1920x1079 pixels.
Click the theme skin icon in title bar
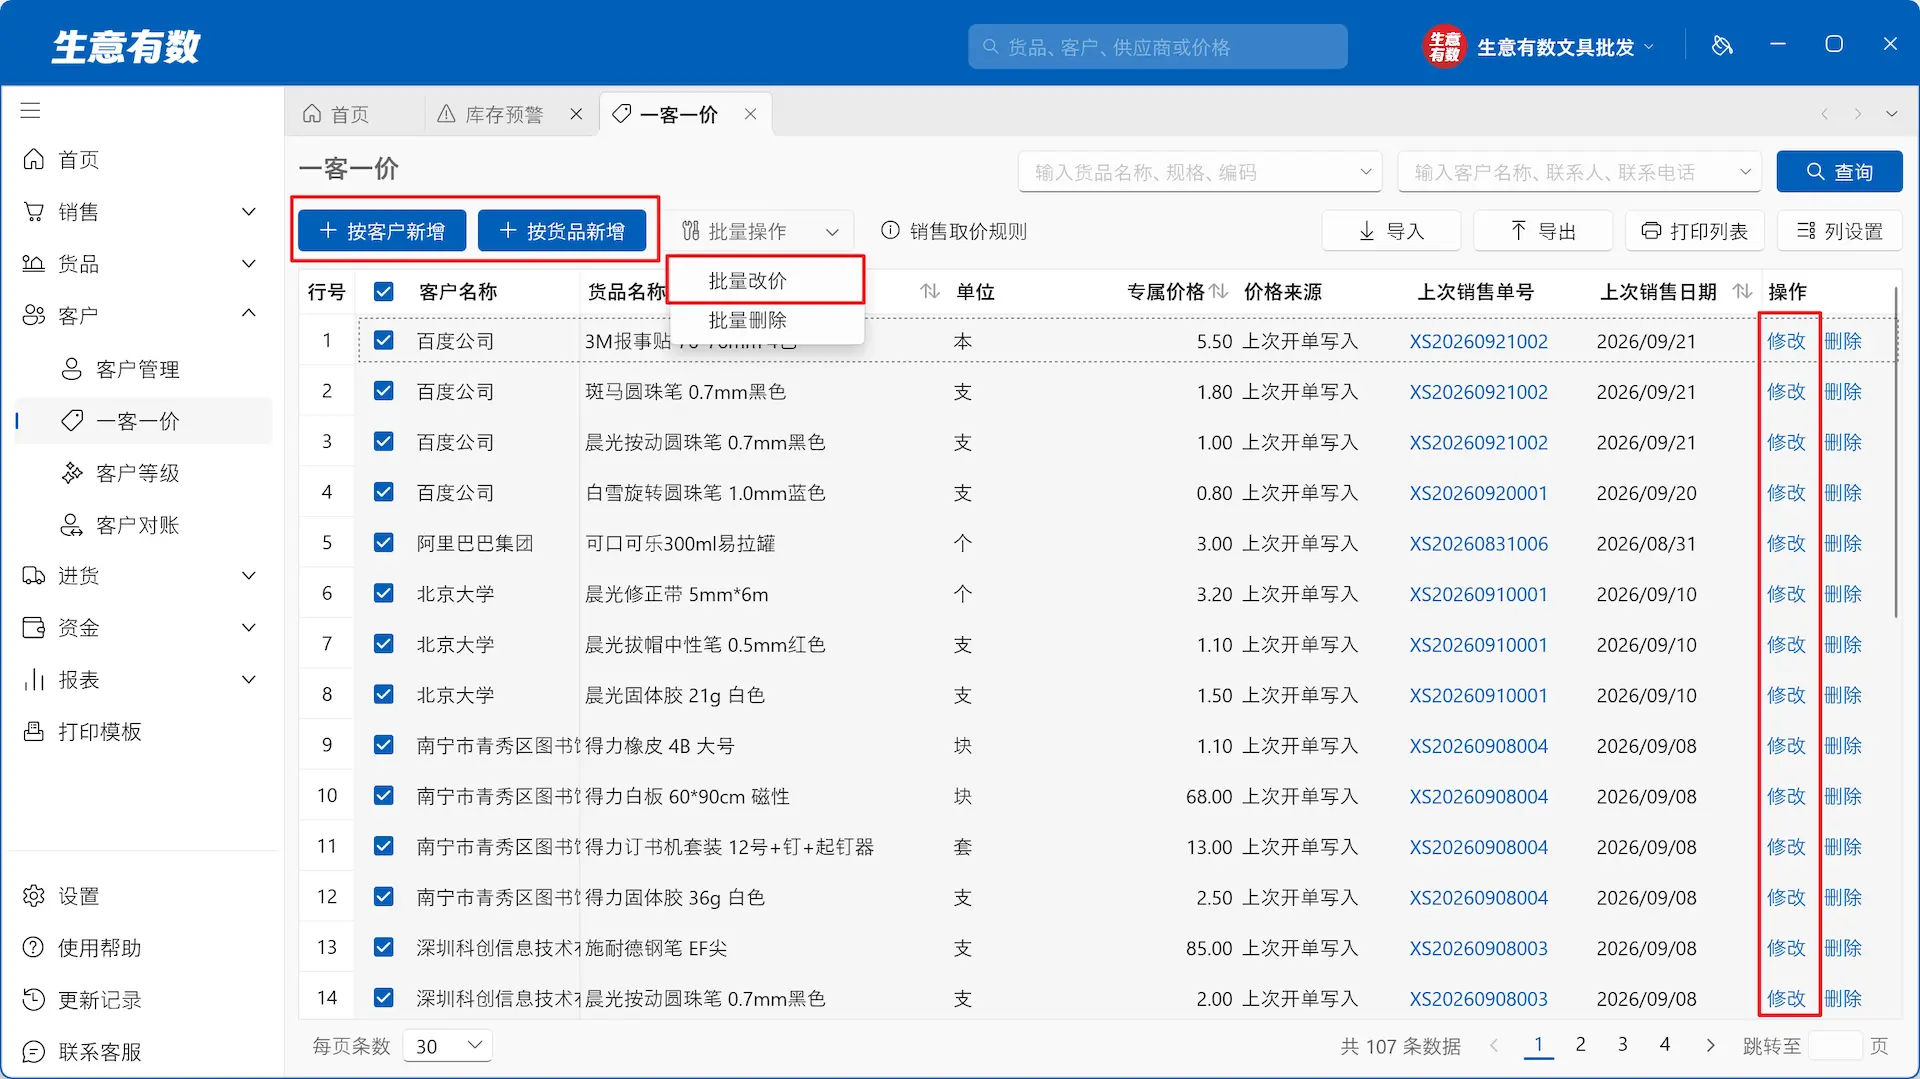pyautogui.click(x=1722, y=45)
